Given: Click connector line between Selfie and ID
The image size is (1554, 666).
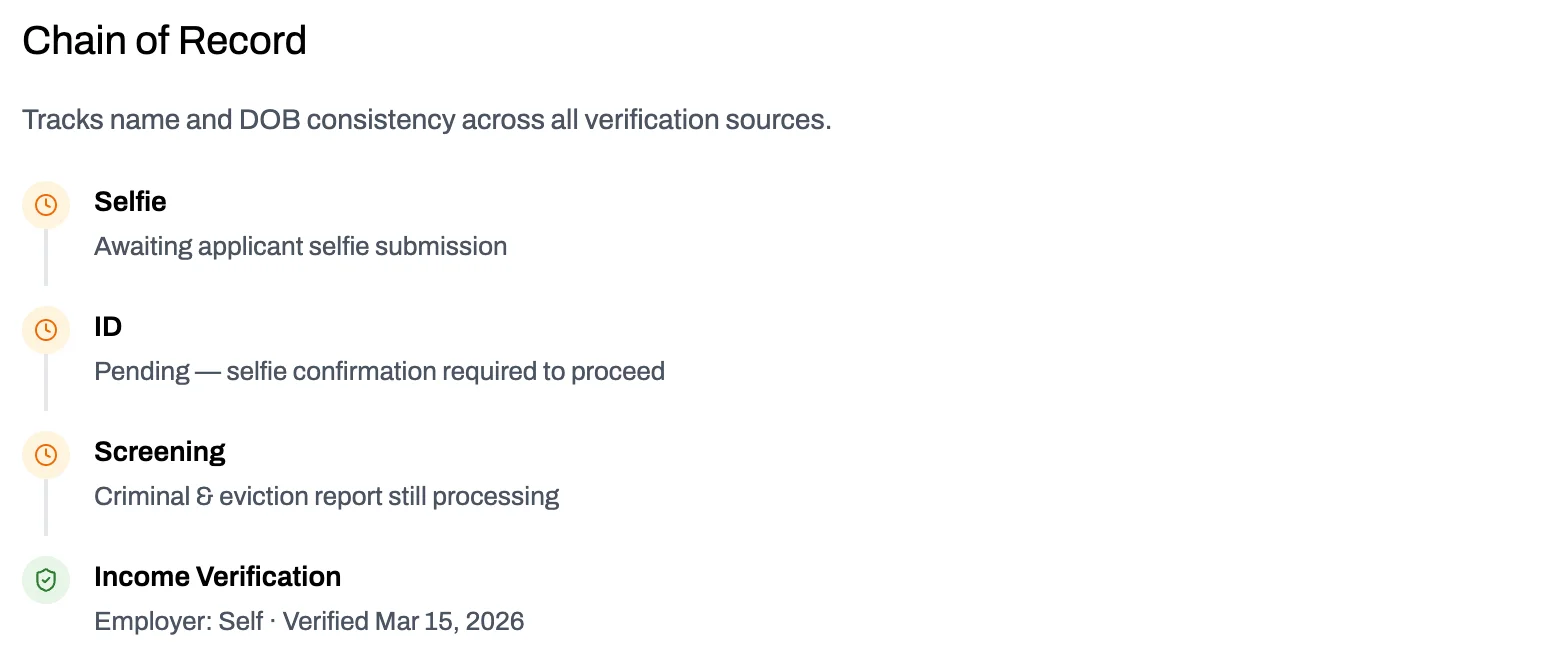Looking at the screenshot, I should coord(46,260).
